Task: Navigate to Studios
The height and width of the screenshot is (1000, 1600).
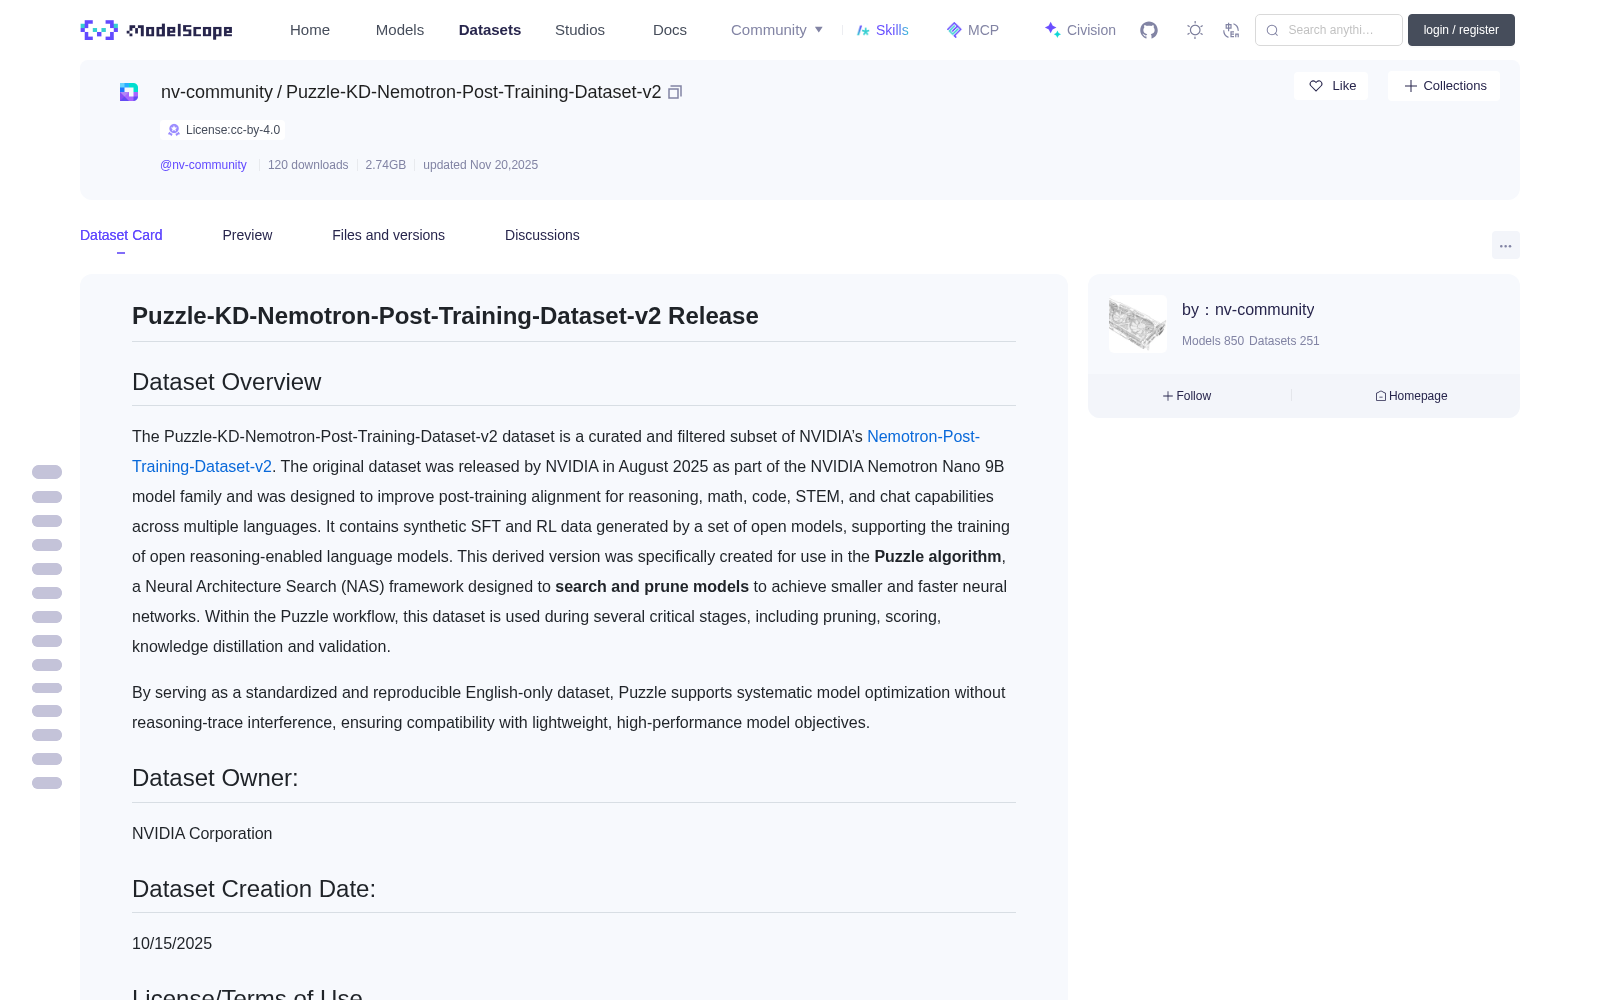Action: (x=580, y=30)
